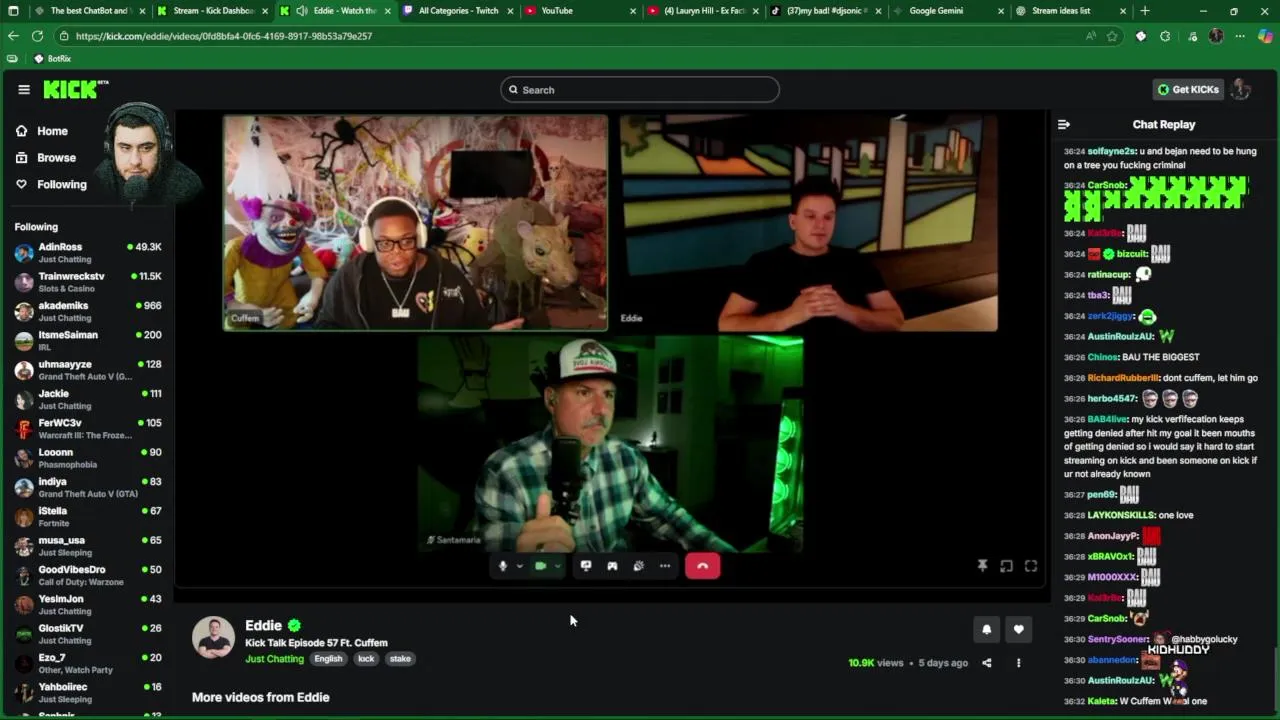Screen dimensions: 1280x720
Task: Open akademiks channel in Following list
Action: [88, 311]
